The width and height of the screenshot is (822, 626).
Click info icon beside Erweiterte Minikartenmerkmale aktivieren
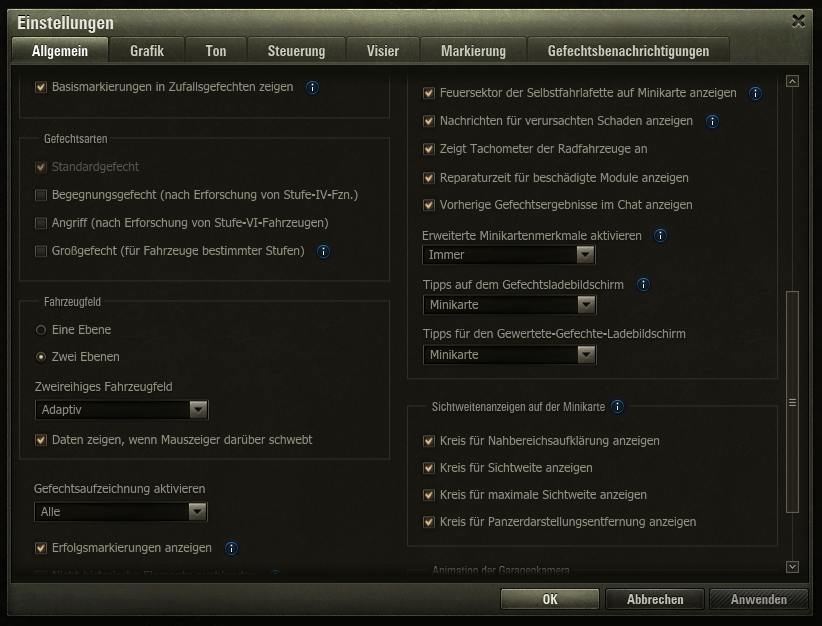point(660,236)
